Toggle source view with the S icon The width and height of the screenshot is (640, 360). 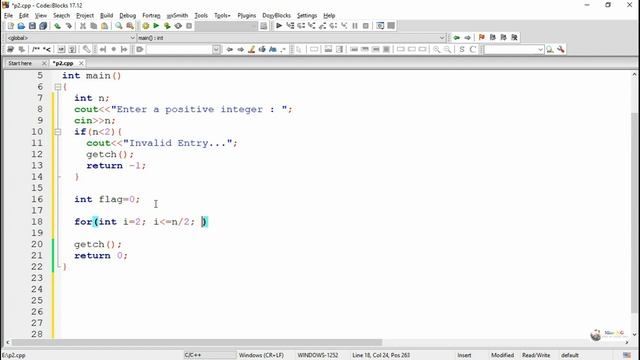tap(462, 49)
